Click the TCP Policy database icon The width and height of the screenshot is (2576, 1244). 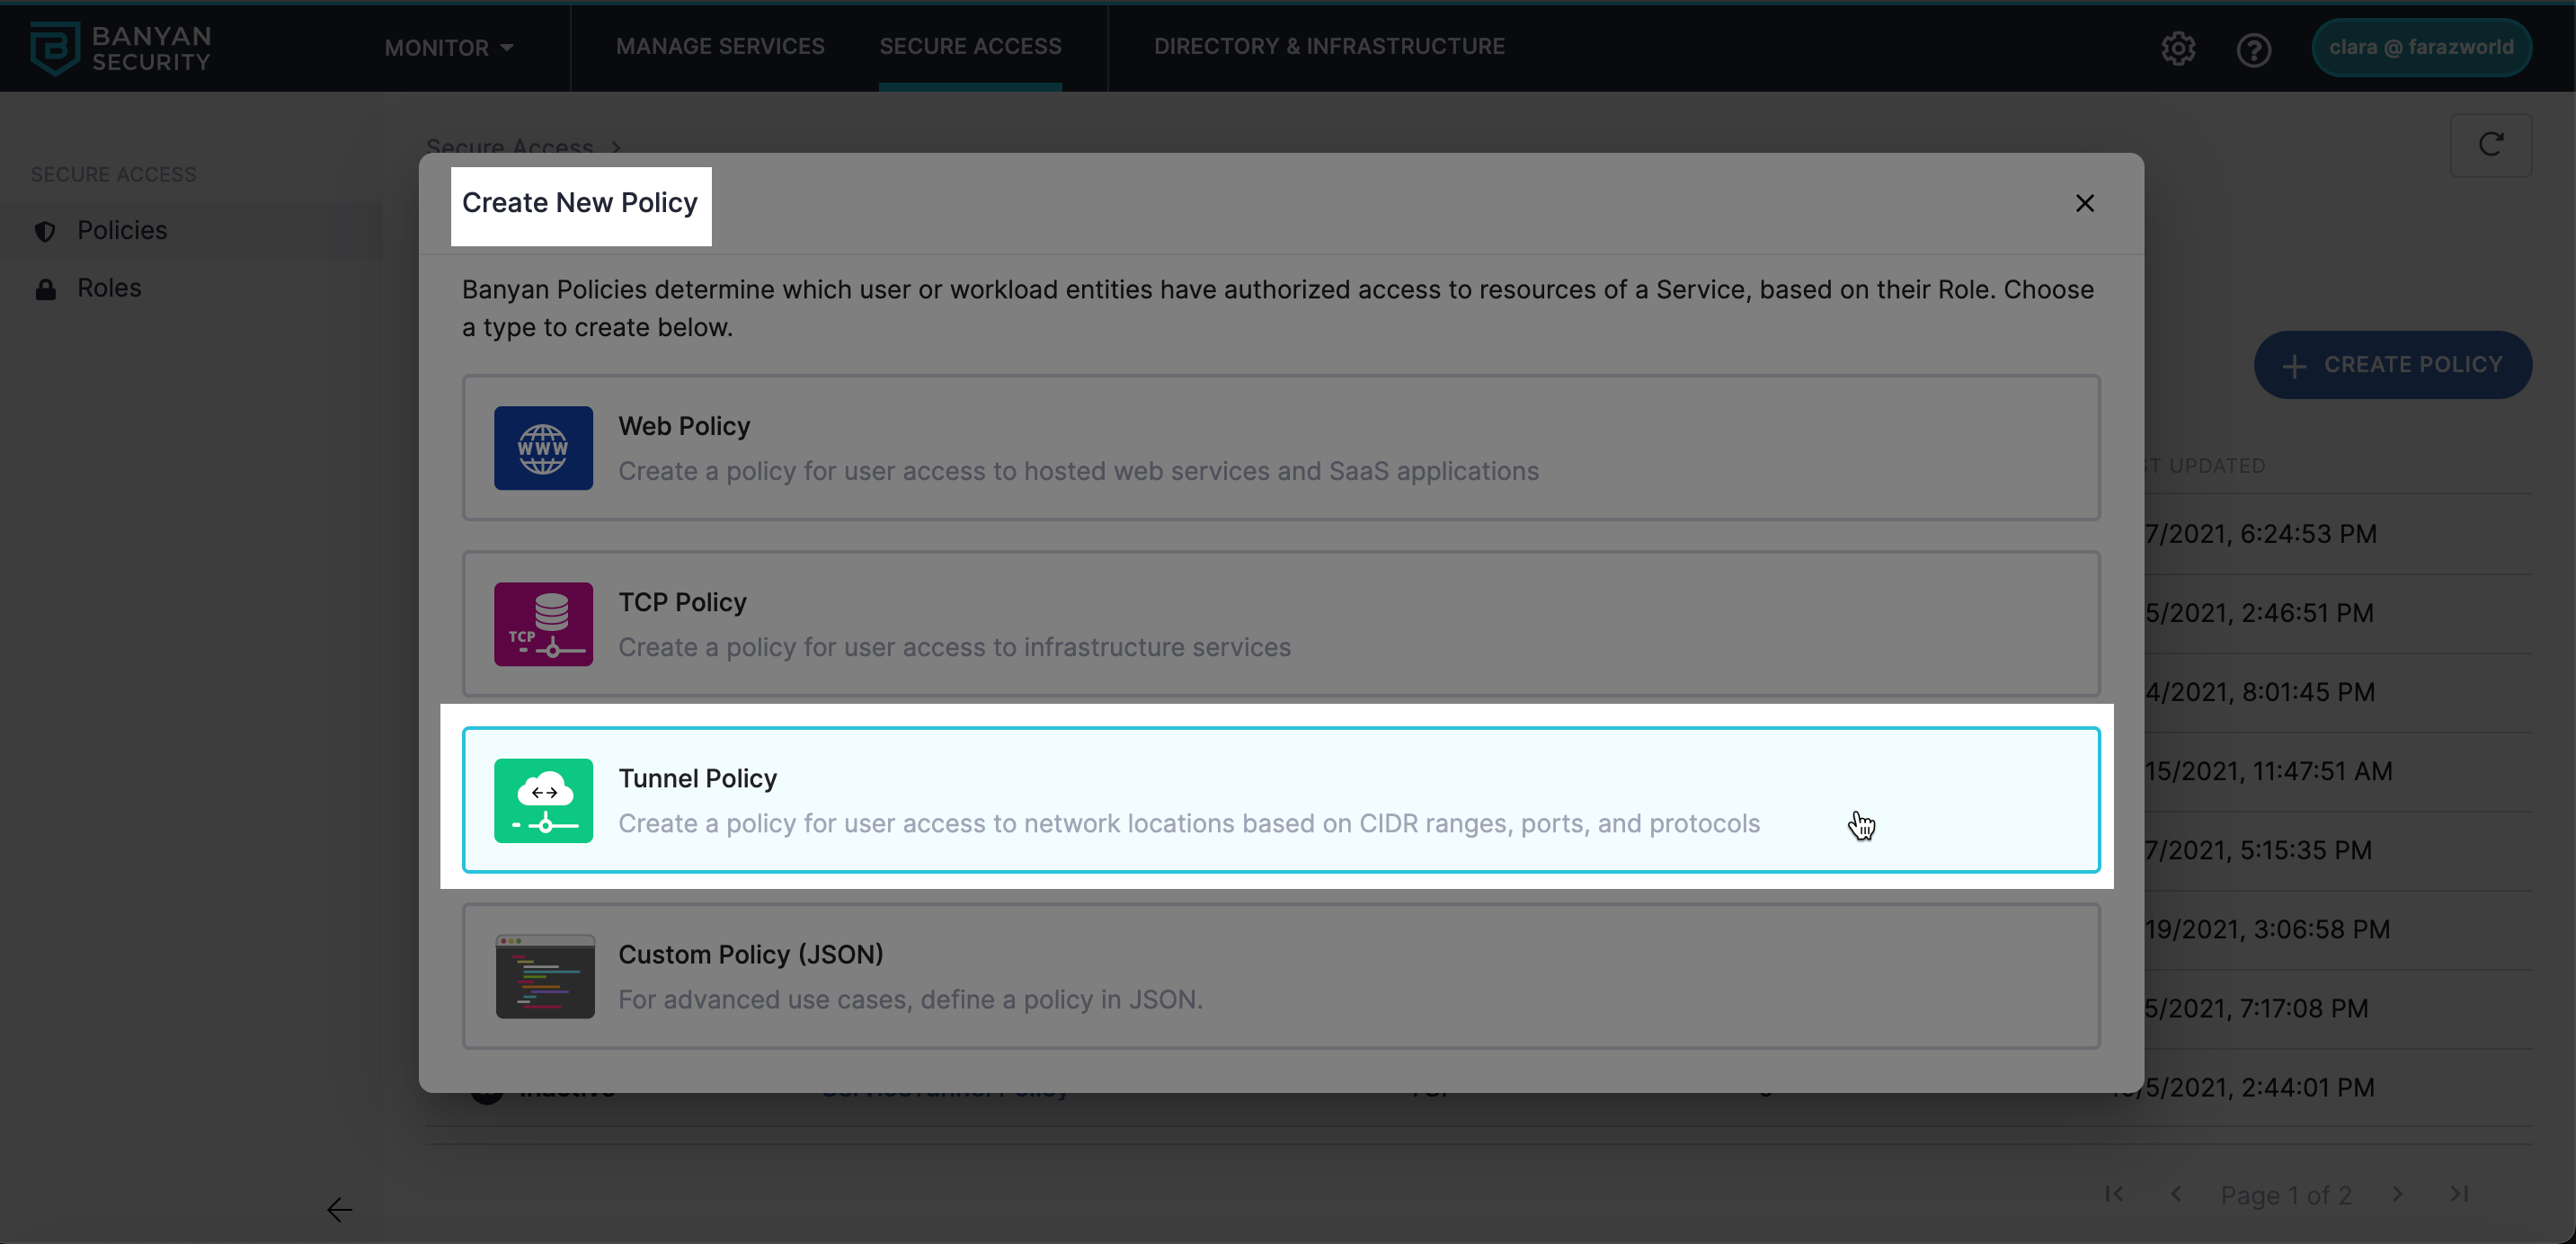pyautogui.click(x=543, y=624)
